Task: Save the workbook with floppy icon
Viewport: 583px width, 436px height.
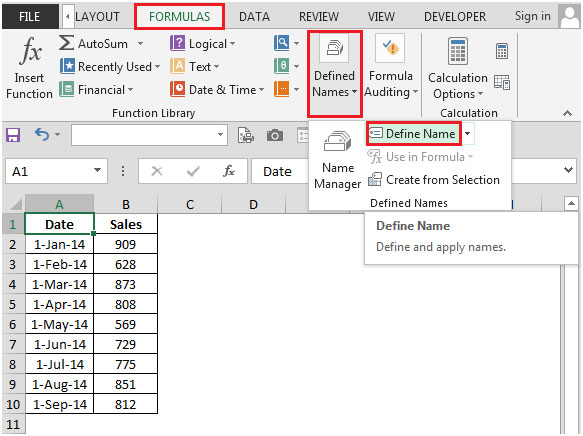Action: coord(13,135)
